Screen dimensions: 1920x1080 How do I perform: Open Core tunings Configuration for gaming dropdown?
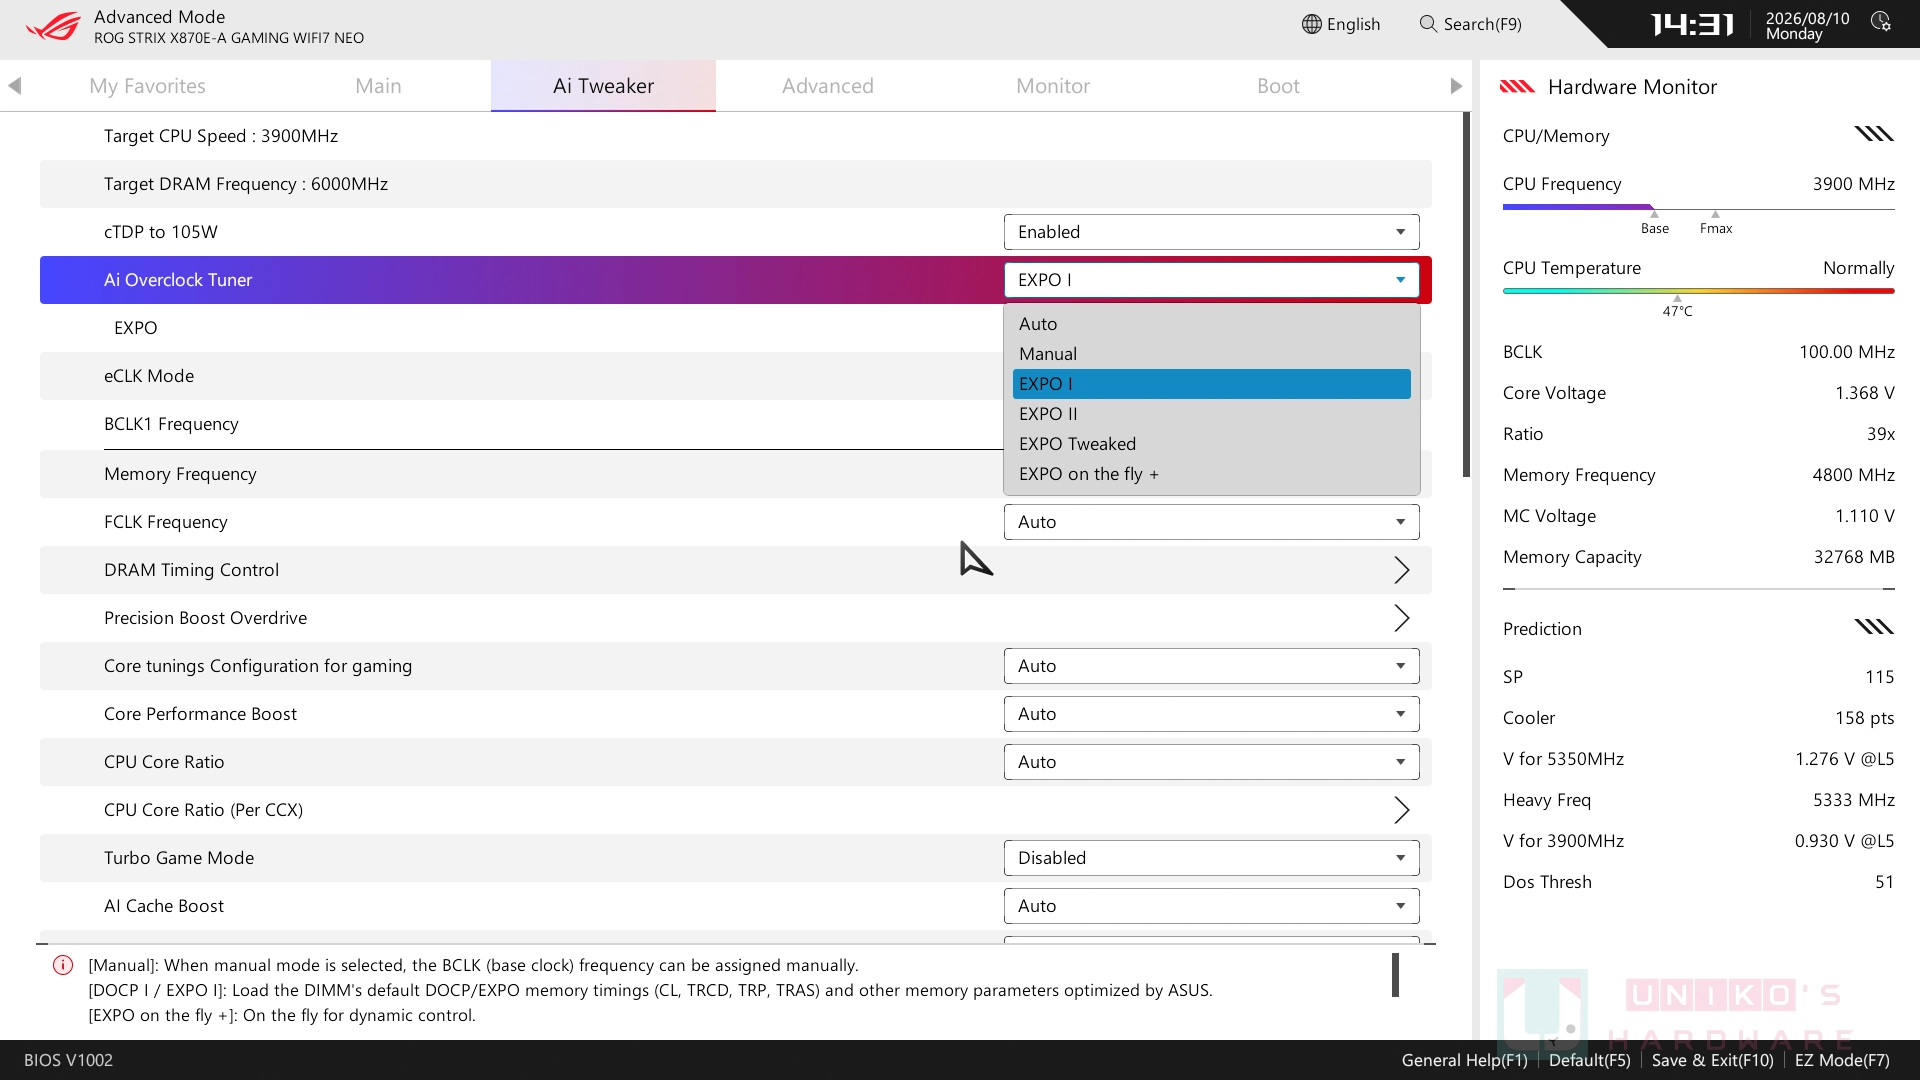1211,666
